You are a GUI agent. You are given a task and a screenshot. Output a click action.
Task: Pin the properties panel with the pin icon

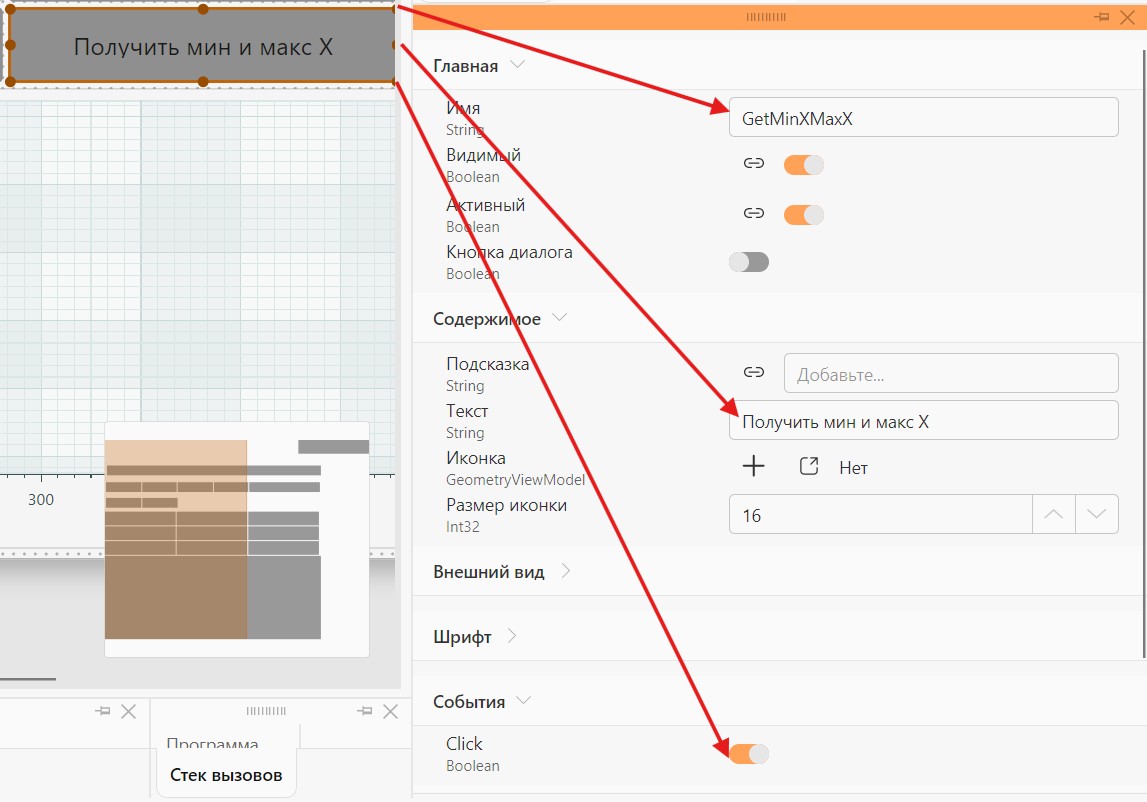point(1102,17)
